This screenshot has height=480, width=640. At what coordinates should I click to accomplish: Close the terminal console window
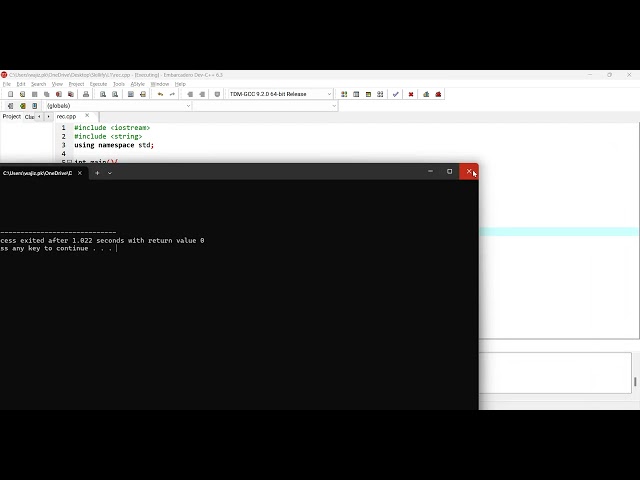pyautogui.click(x=469, y=171)
